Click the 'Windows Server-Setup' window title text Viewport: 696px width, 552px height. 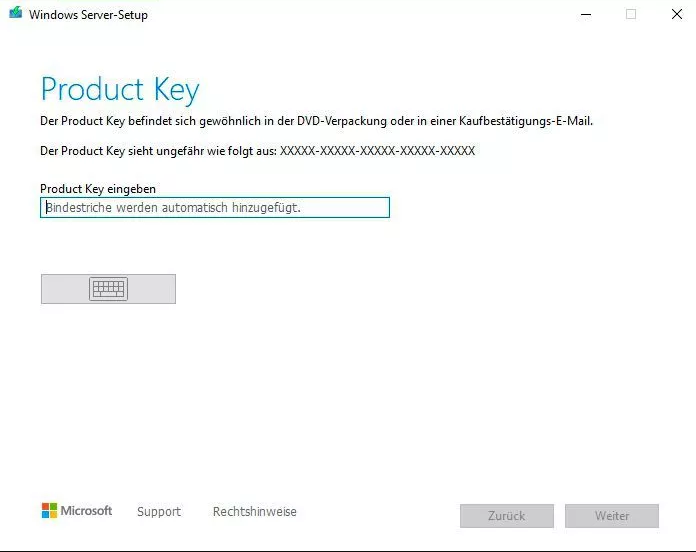click(88, 15)
